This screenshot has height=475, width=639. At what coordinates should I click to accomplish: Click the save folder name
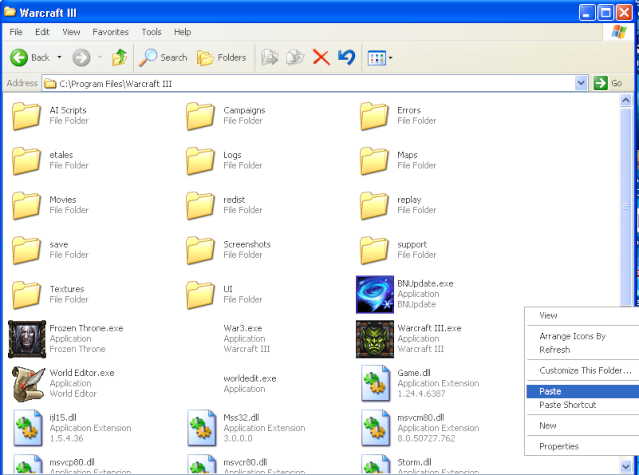pos(59,244)
